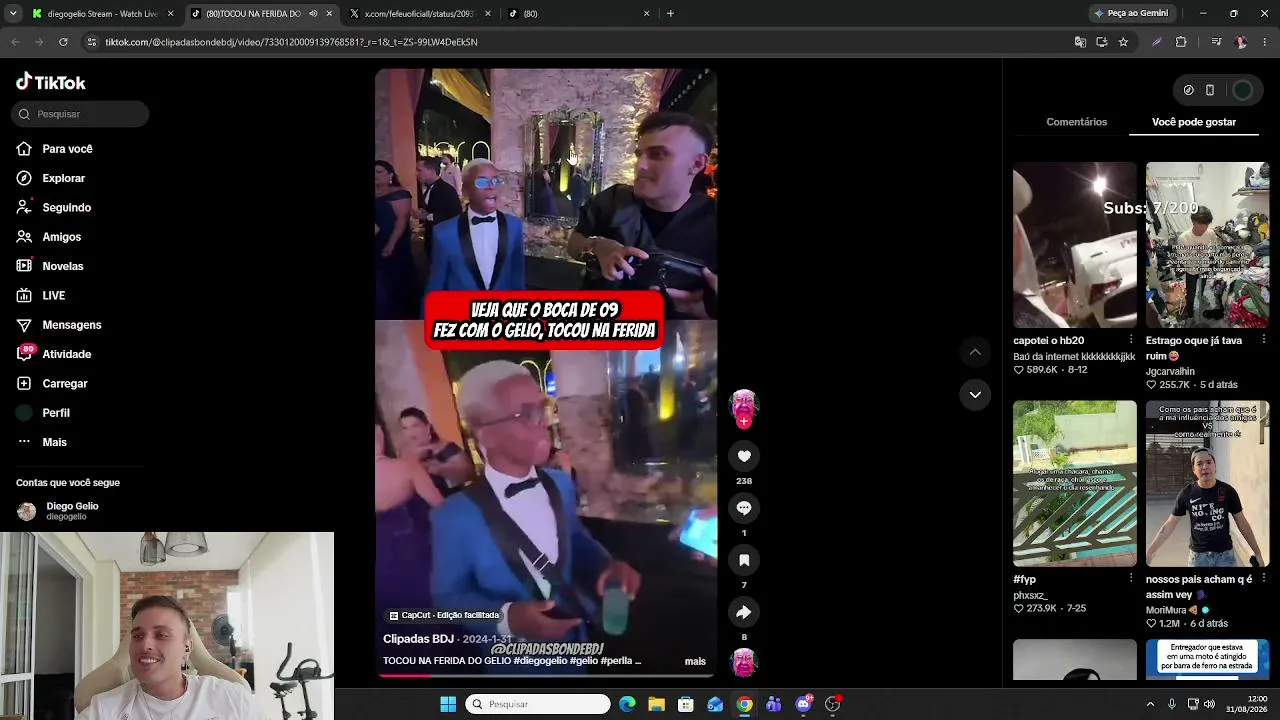The width and height of the screenshot is (1280, 720).
Task: Click the address bar URL
Action: (x=291, y=42)
